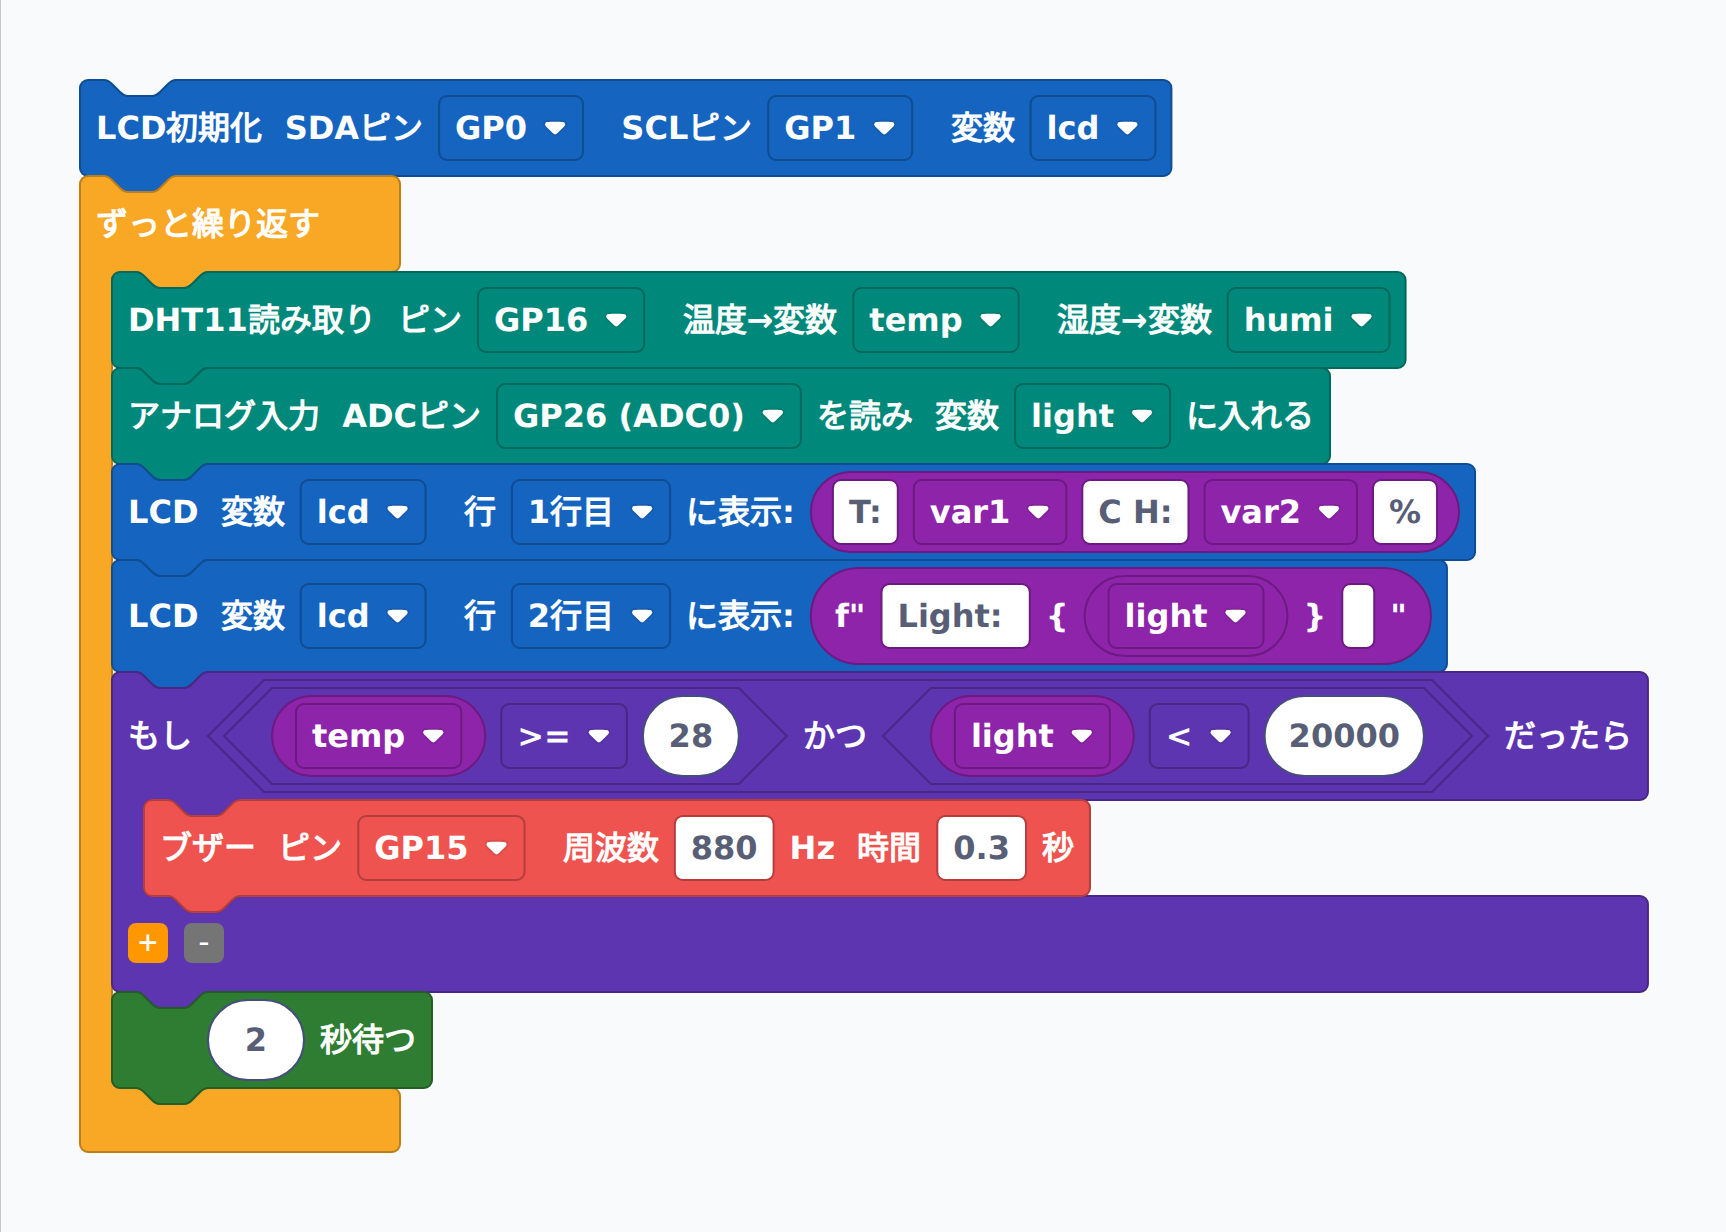Open the GP0 SDA pin dropdown
Viewport: 1726px width, 1232px height.
pyautogui.click(x=511, y=128)
